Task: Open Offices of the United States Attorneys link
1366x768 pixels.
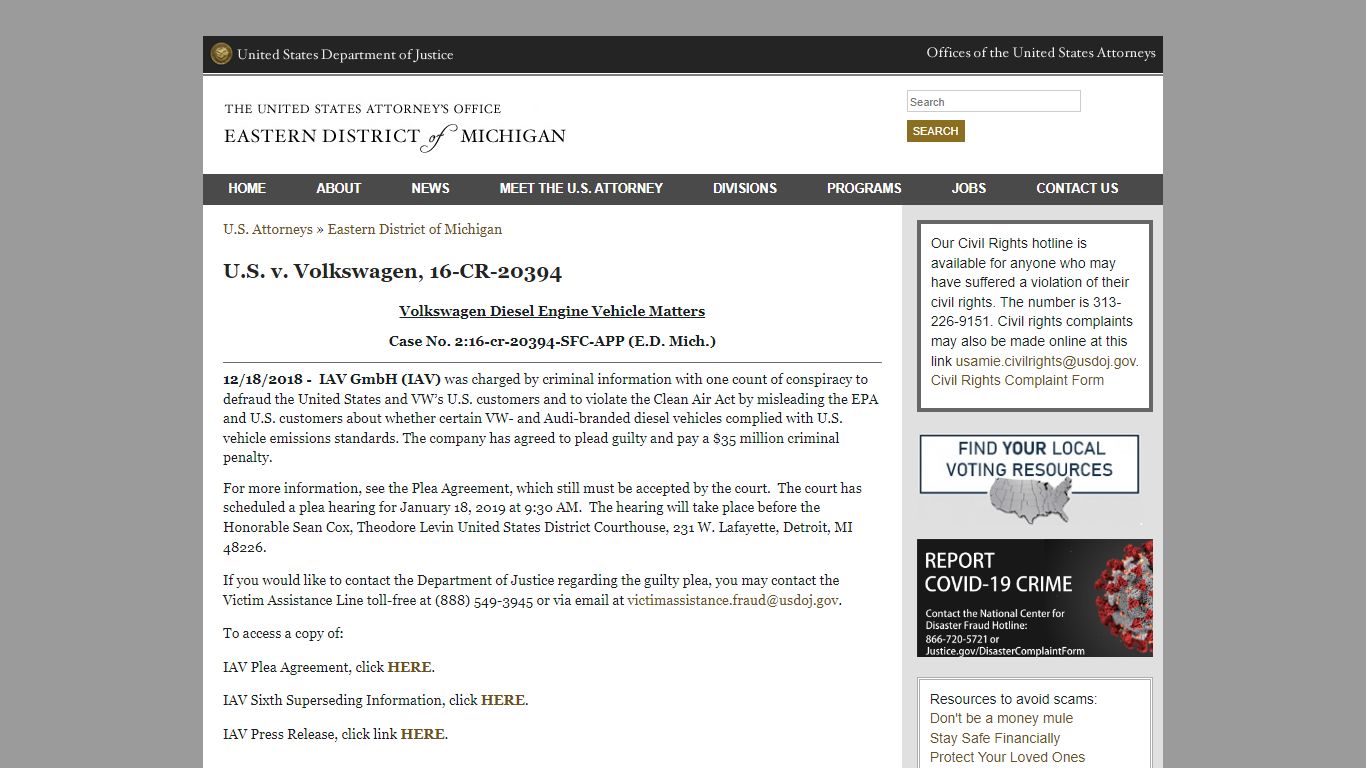Action: click(1040, 53)
